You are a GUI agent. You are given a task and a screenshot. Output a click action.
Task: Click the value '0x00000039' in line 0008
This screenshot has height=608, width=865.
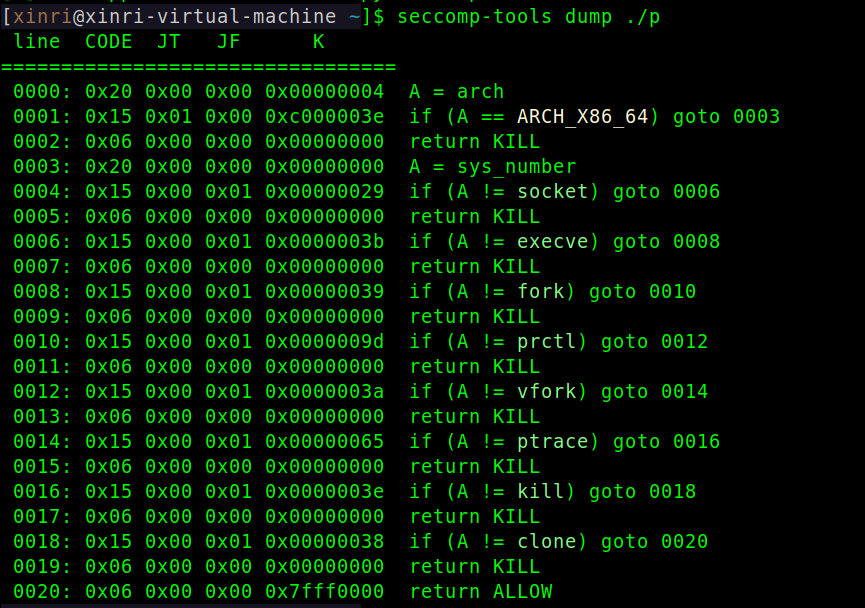(324, 291)
